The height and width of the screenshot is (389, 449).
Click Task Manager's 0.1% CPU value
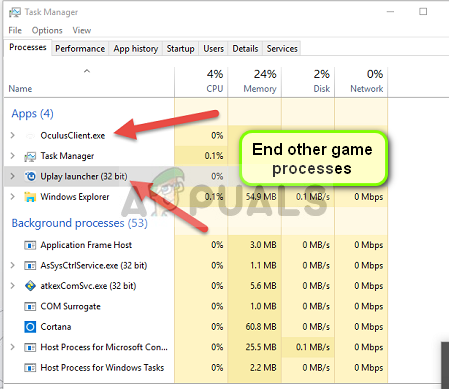pos(214,156)
